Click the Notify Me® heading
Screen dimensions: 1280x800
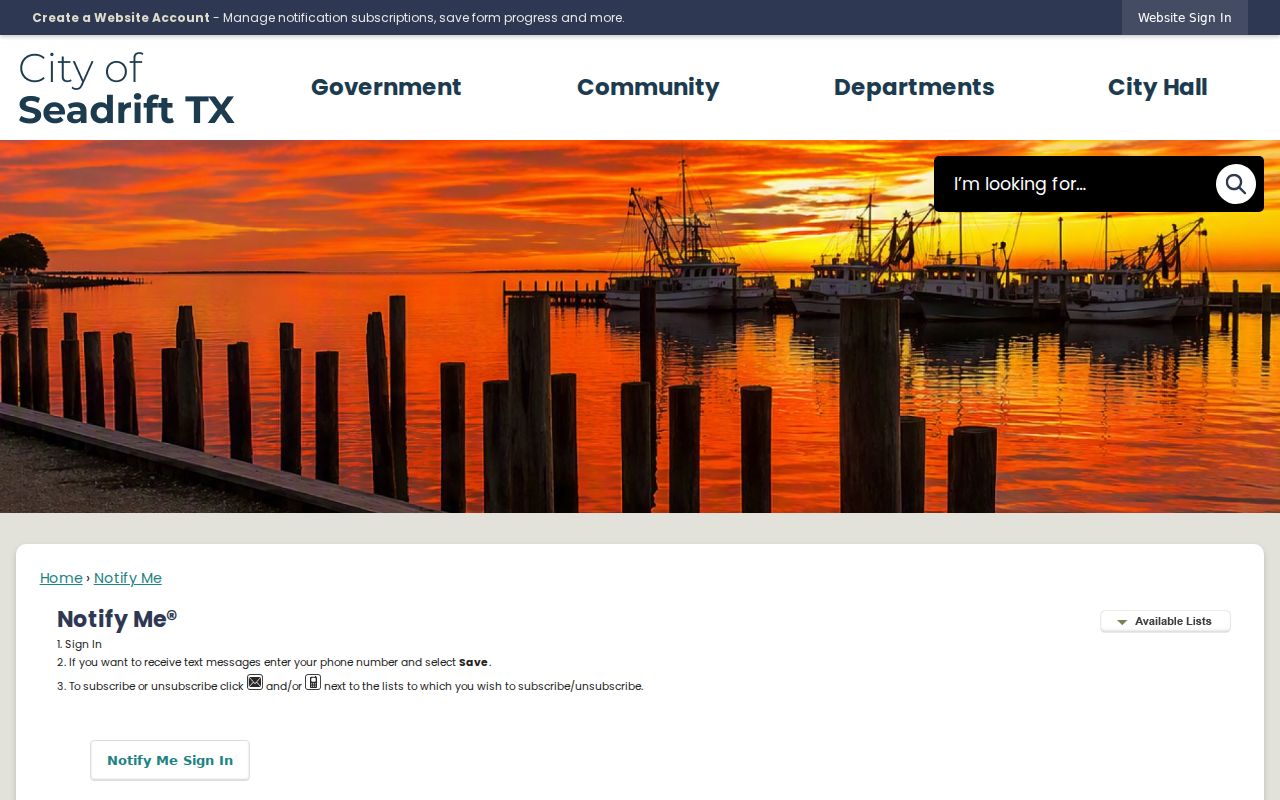(x=117, y=619)
